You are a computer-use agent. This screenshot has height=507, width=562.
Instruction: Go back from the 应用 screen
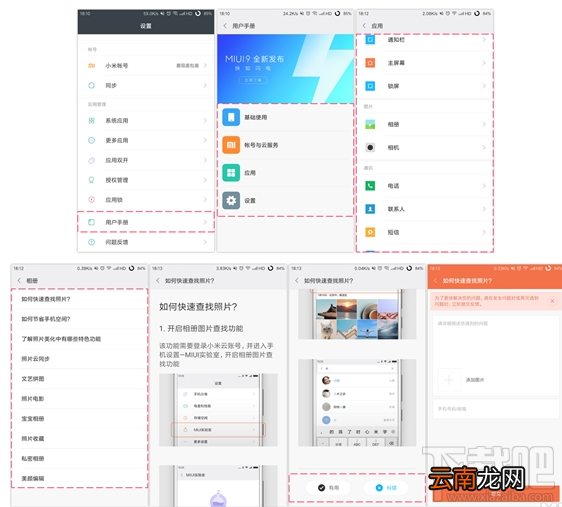click(x=364, y=26)
